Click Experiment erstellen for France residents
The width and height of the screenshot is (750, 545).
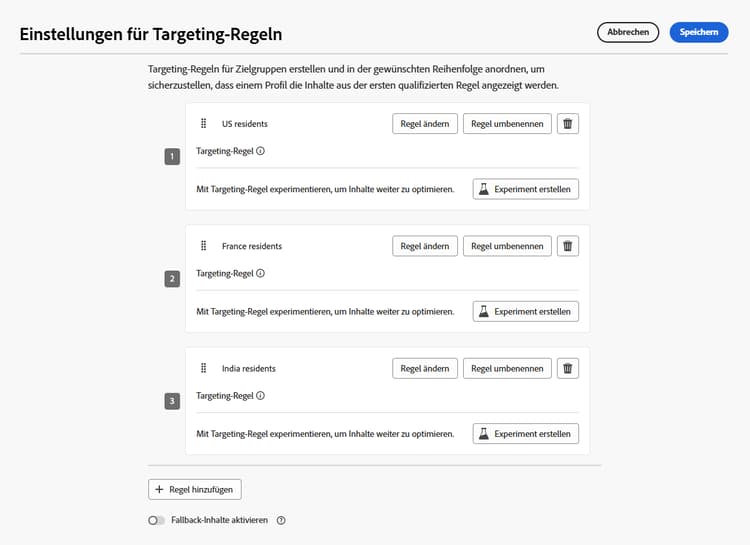[525, 311]
